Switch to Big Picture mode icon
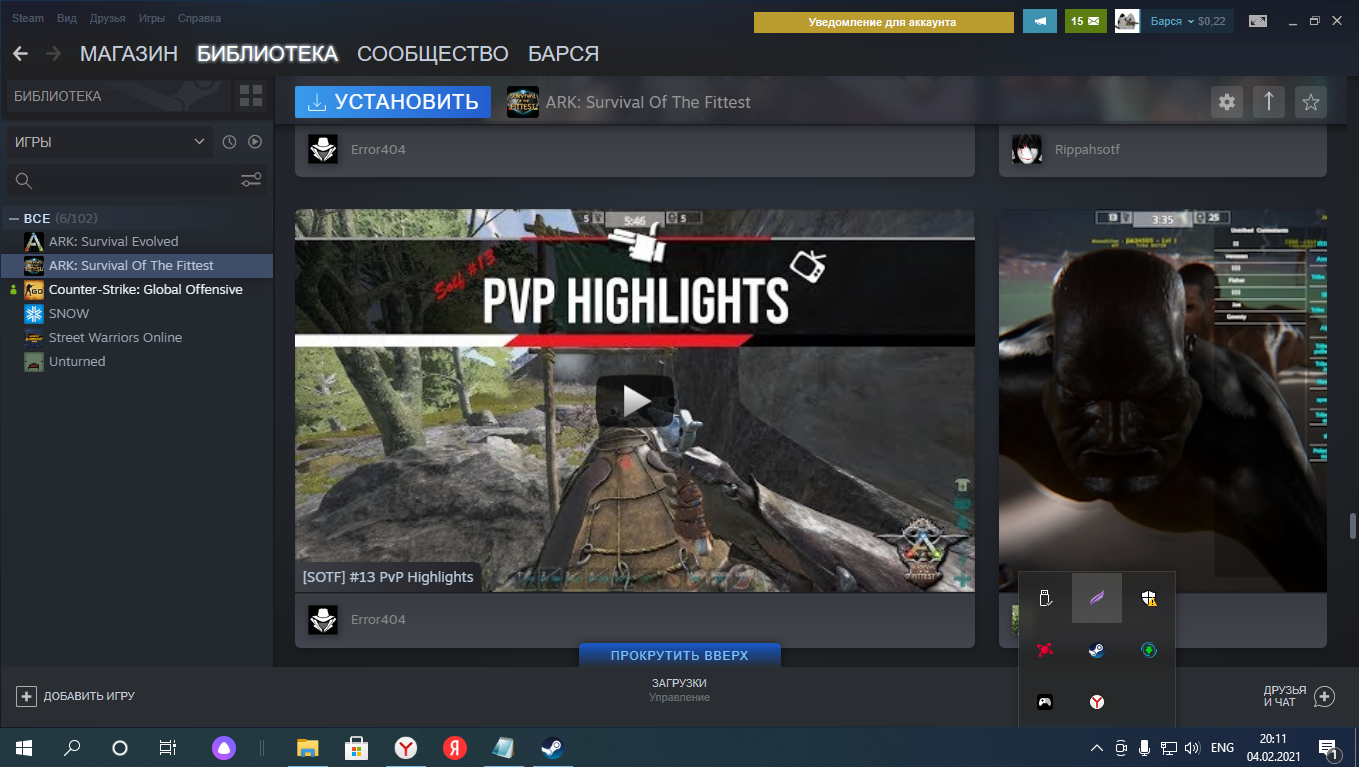This screenshot has width=1359, height=767. coord(1258,21)
